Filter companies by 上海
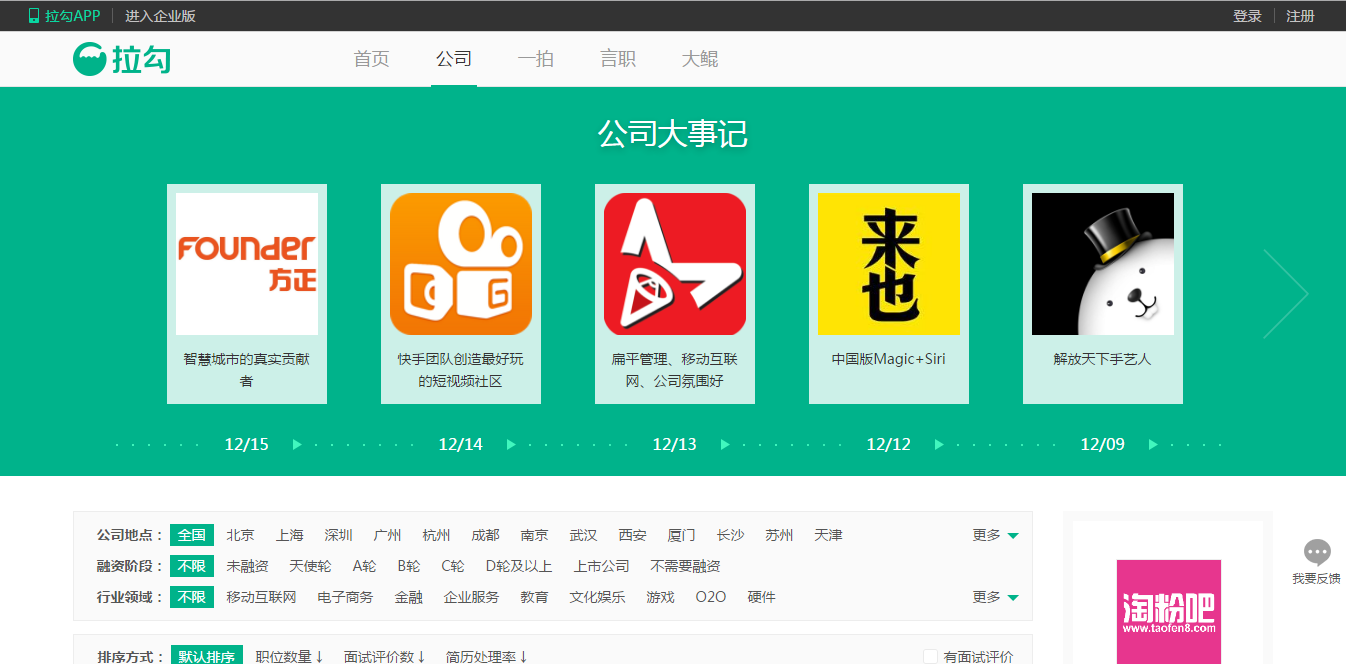Viewport: 1346px width, 664px height. pos(290,535)
